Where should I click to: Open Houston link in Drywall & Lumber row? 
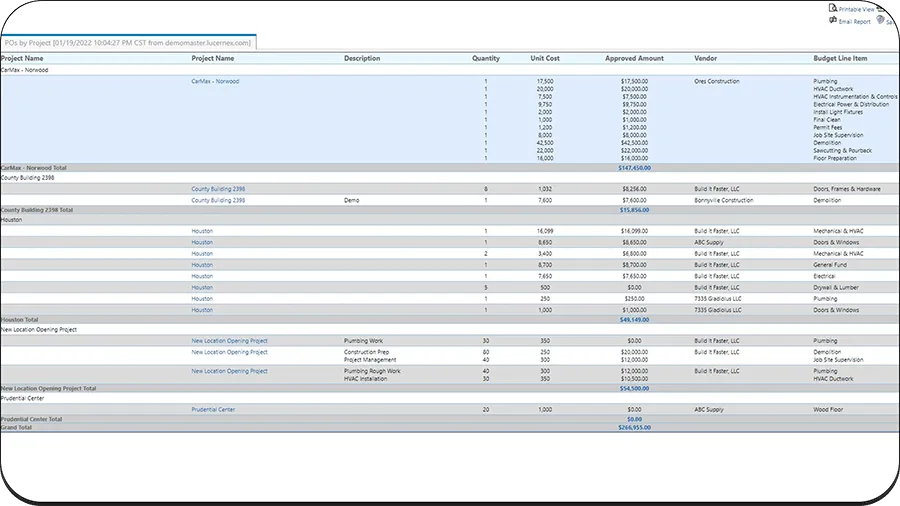point(202,287)
